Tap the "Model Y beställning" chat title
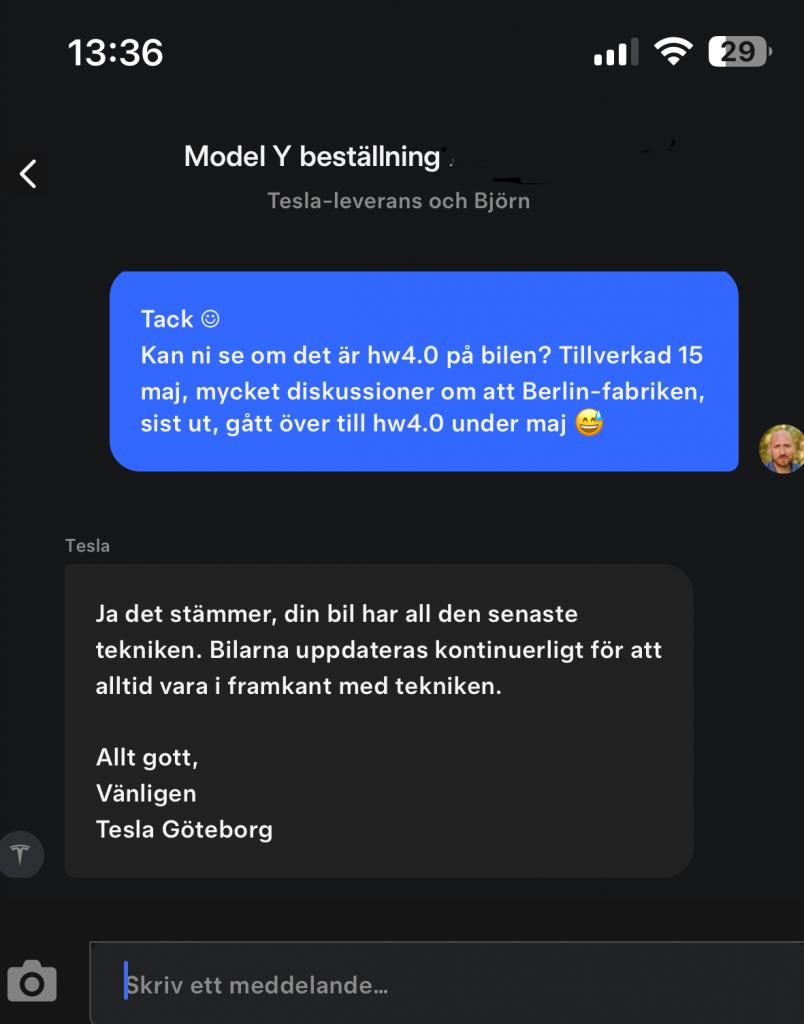The image size is (804, 1024). pyautogui.click(x=312, y=157)
